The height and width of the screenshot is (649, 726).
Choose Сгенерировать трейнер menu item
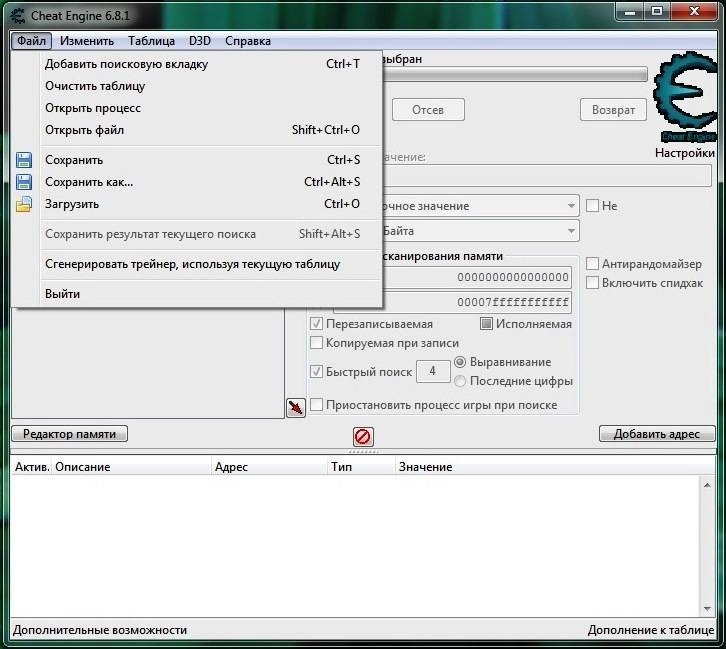click(197, 264)
